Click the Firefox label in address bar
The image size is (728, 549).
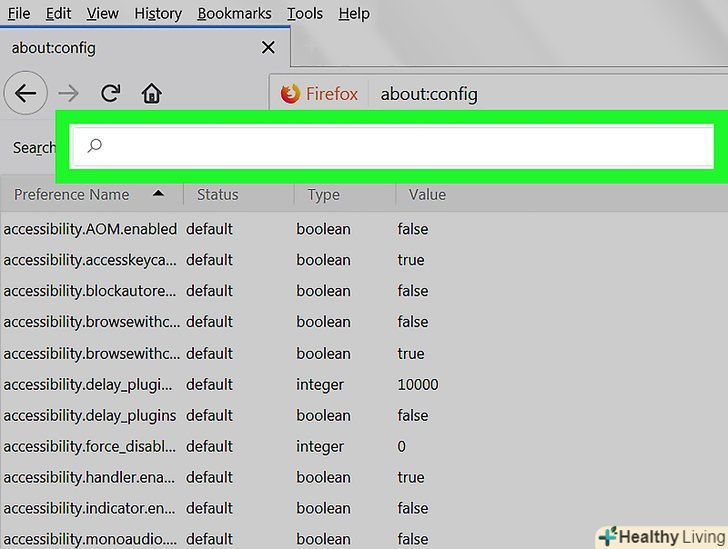332,94
